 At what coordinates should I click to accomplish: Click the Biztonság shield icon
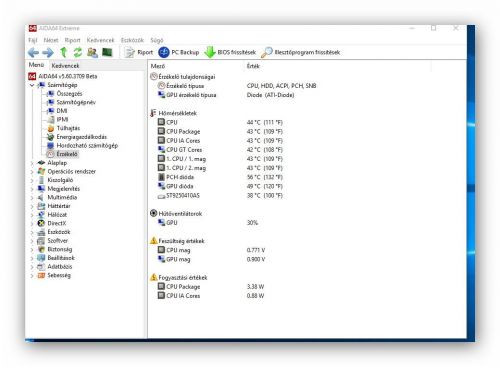click(x=41, y=249)
